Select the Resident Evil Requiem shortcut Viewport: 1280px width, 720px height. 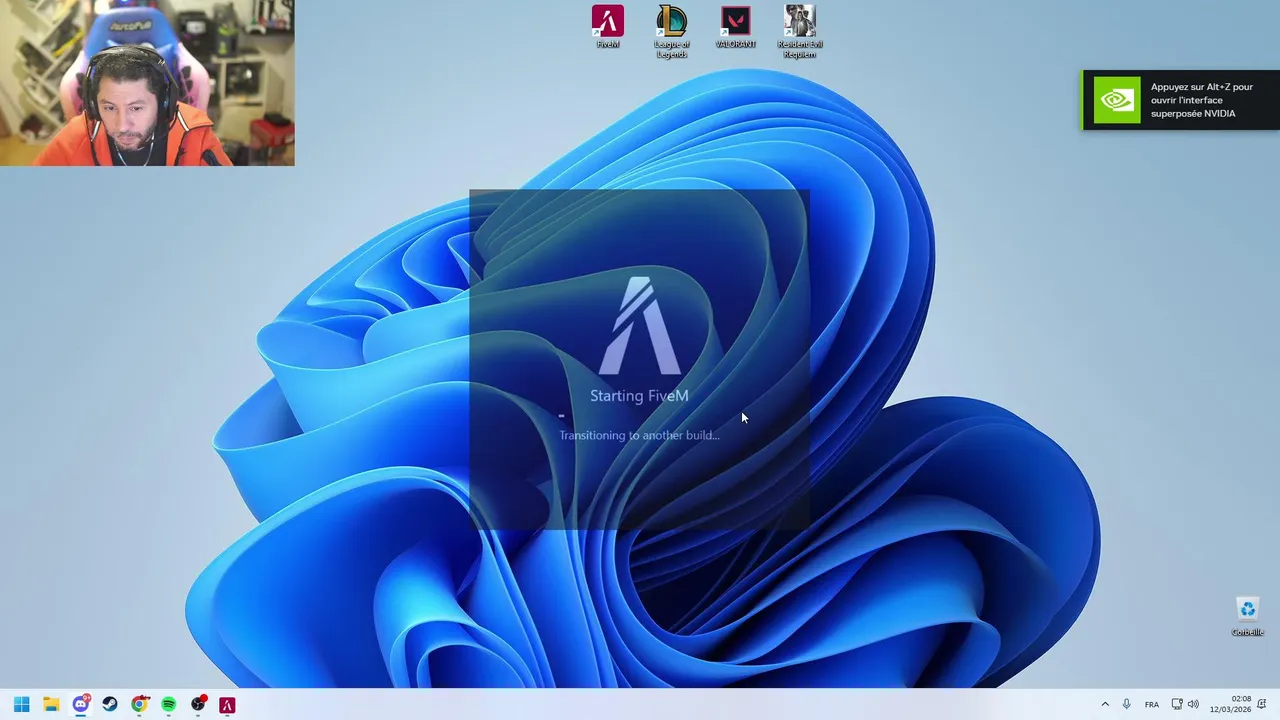[799, 31]
